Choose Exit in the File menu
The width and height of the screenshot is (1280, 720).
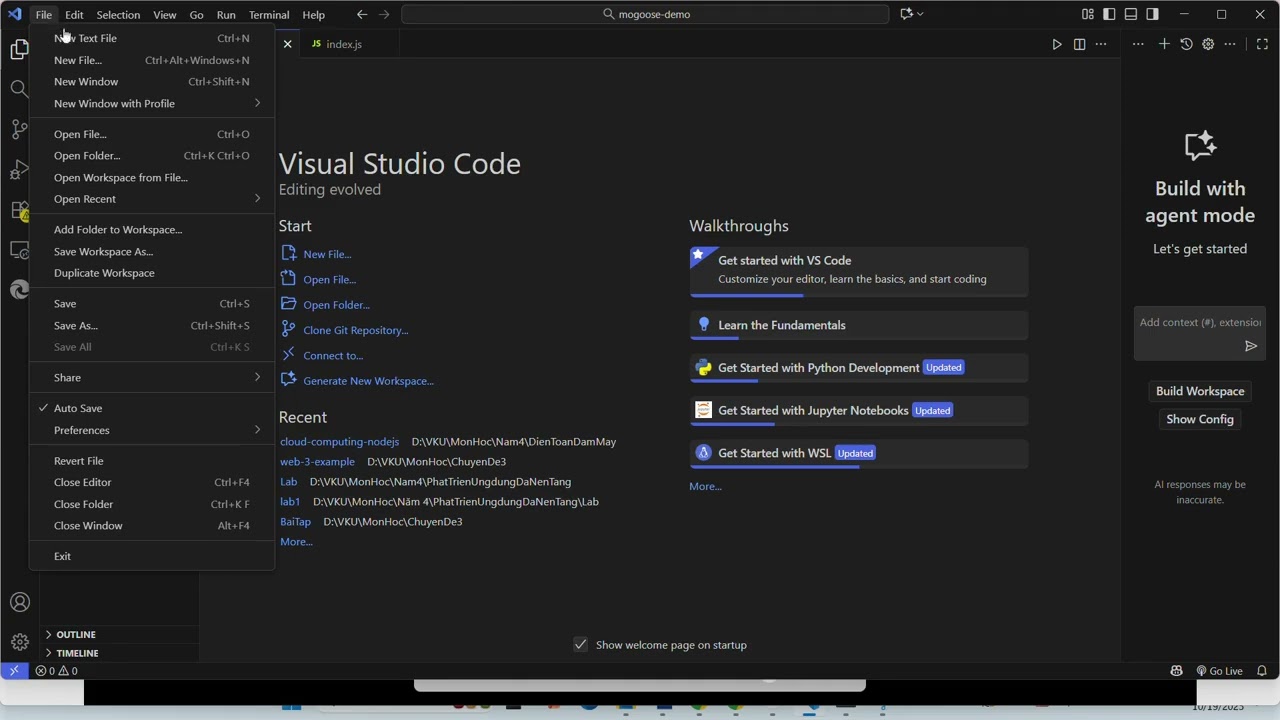(152, 556)
